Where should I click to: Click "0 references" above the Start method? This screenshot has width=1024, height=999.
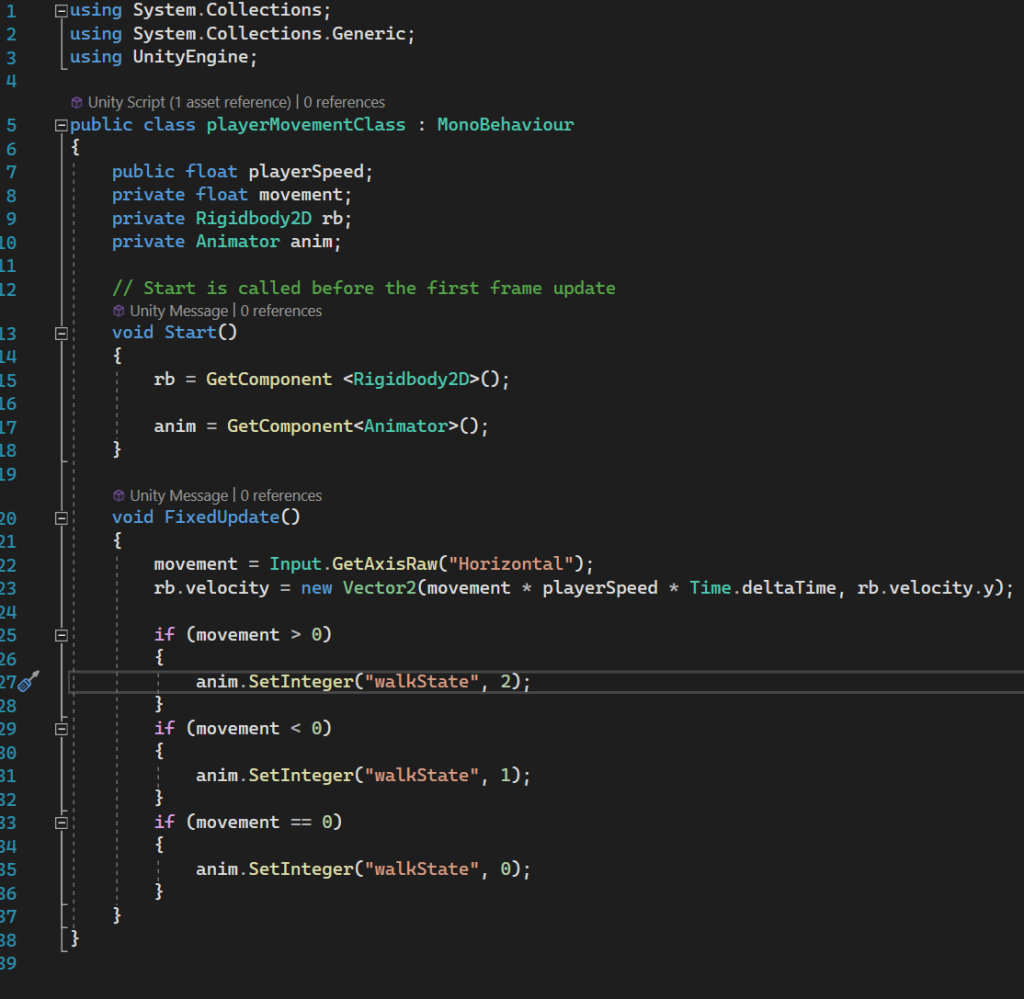281,311
